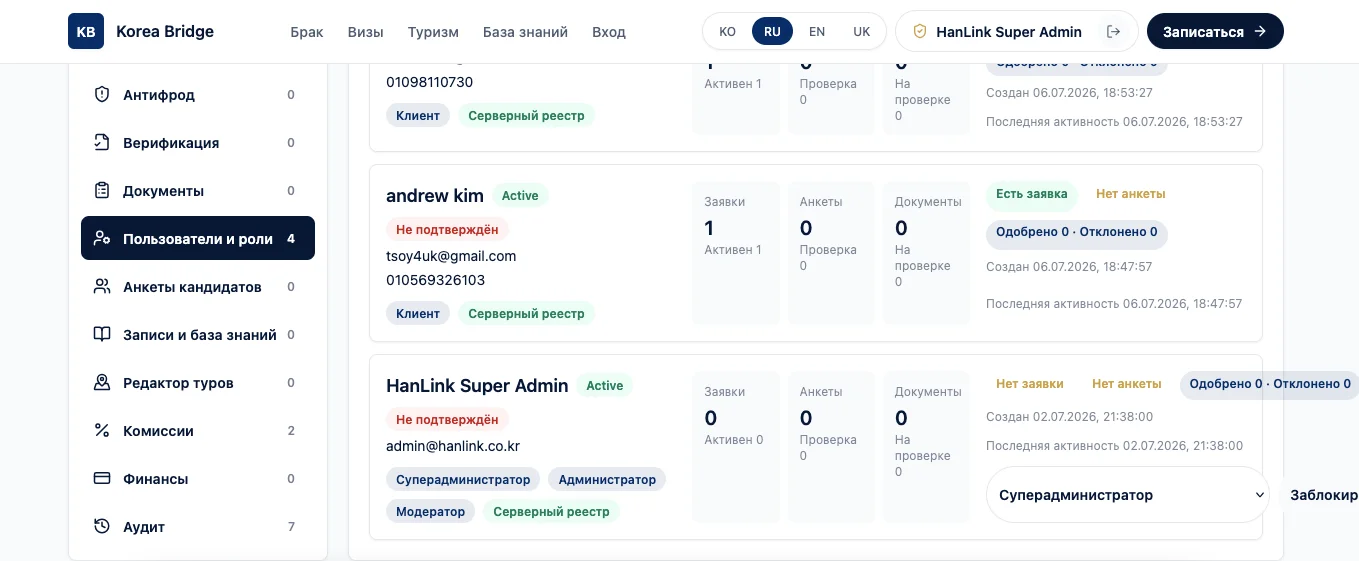Click the Пользователи и роли user icon
The width and height of the screenshot is (1359, 561).
(x=101, y=239)
